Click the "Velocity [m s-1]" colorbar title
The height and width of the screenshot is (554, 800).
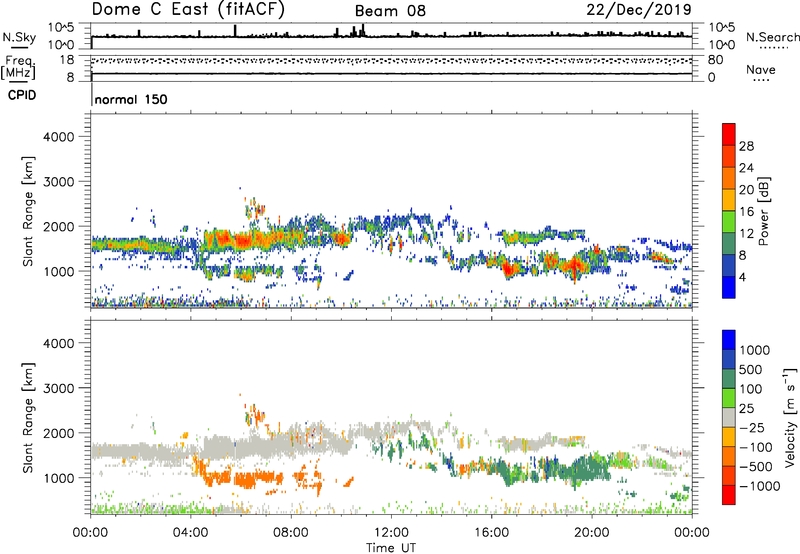point(790,418)
